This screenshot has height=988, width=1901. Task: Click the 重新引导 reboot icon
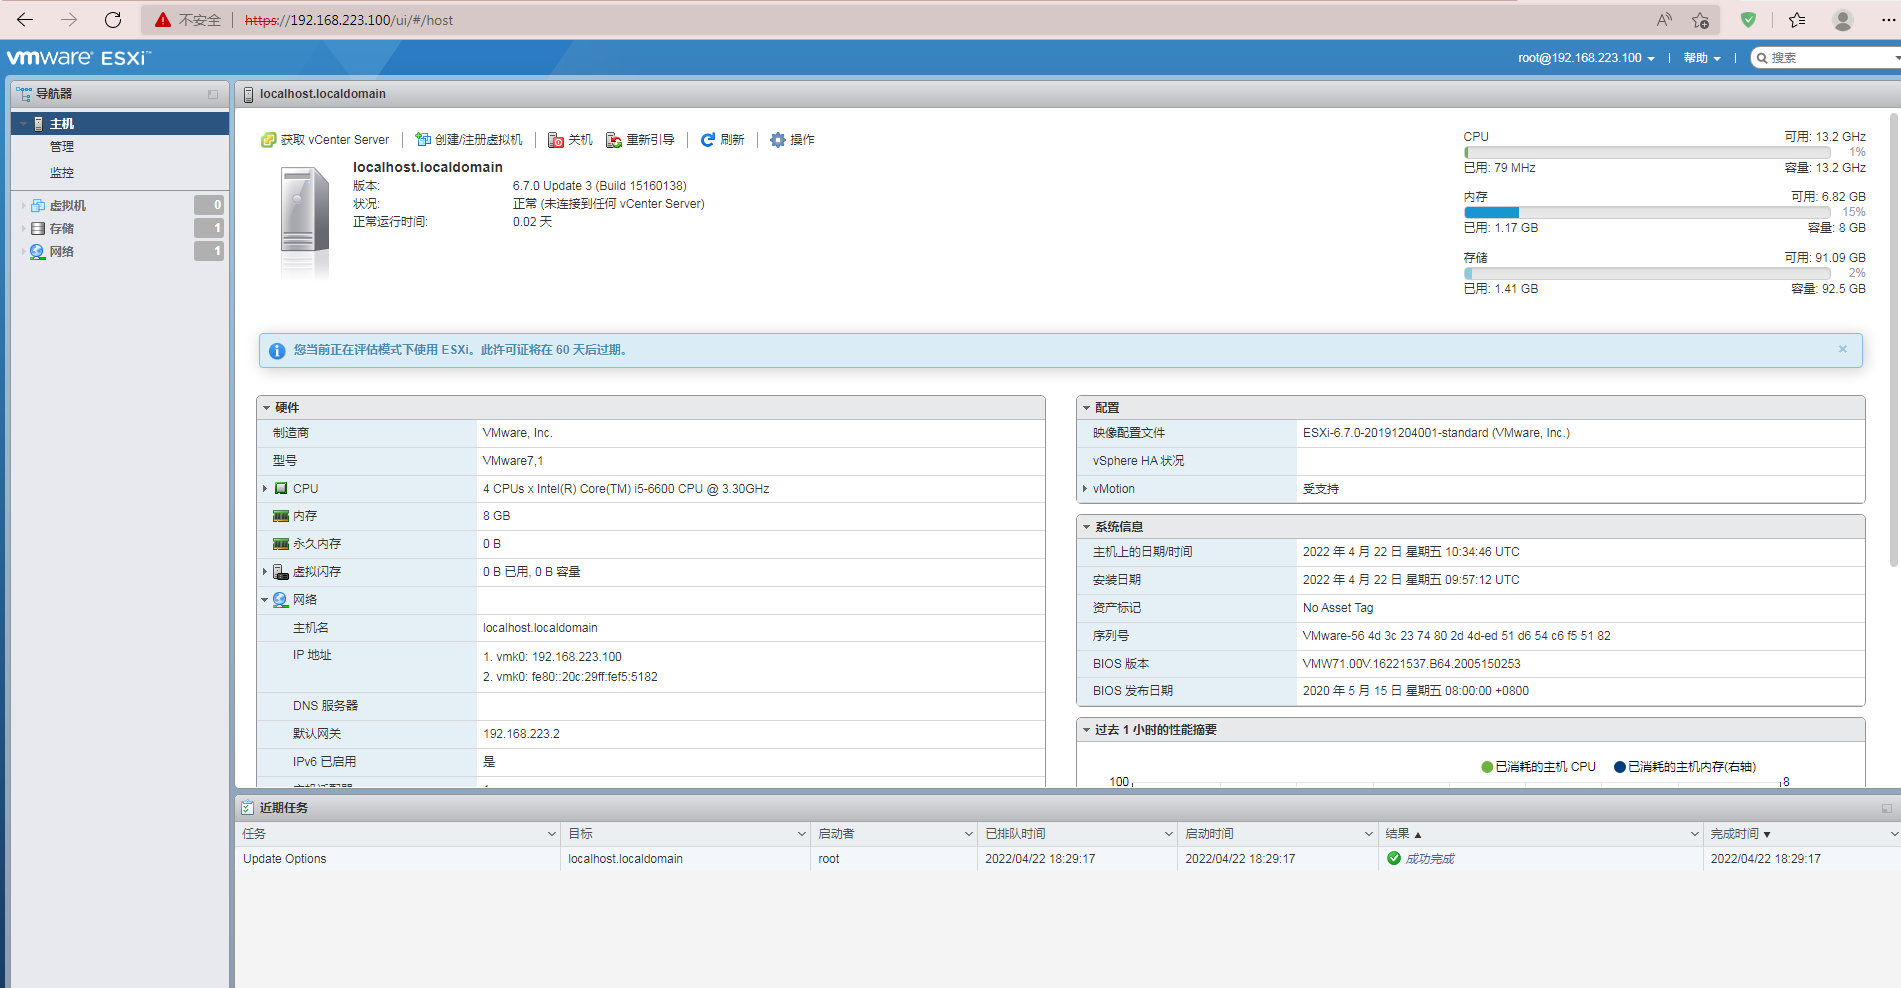click(x=614, y=139)
